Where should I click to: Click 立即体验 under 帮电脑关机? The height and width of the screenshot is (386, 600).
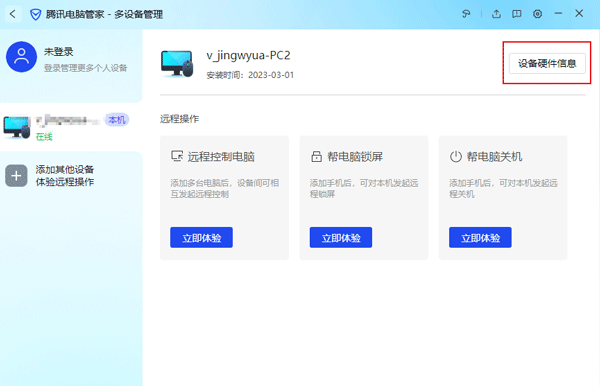480,238
